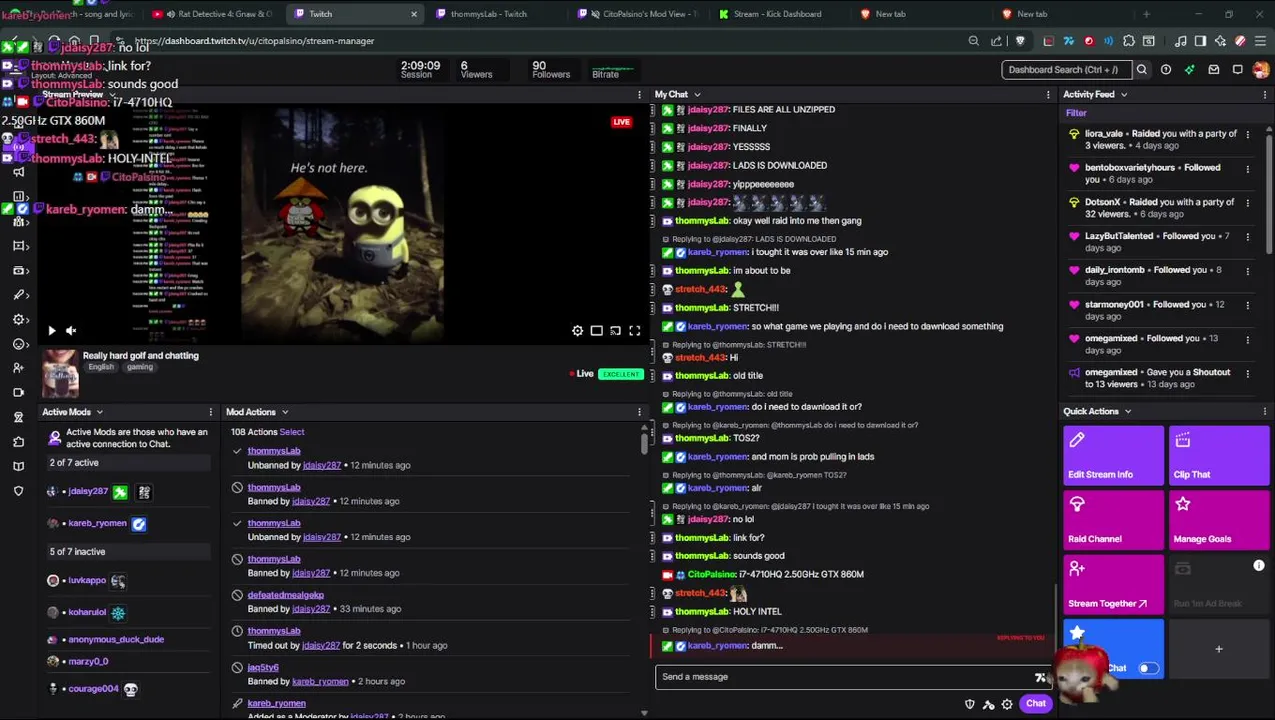Viewport: 1275px width, 720px height.
Task: Click the browser address bar URL
Action: pyautogui.click(x=254, y=41)
